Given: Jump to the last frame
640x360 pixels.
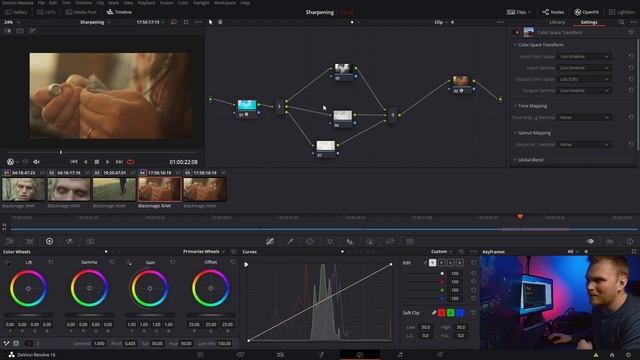Looking at the screenshot, I should click(119, 162).
